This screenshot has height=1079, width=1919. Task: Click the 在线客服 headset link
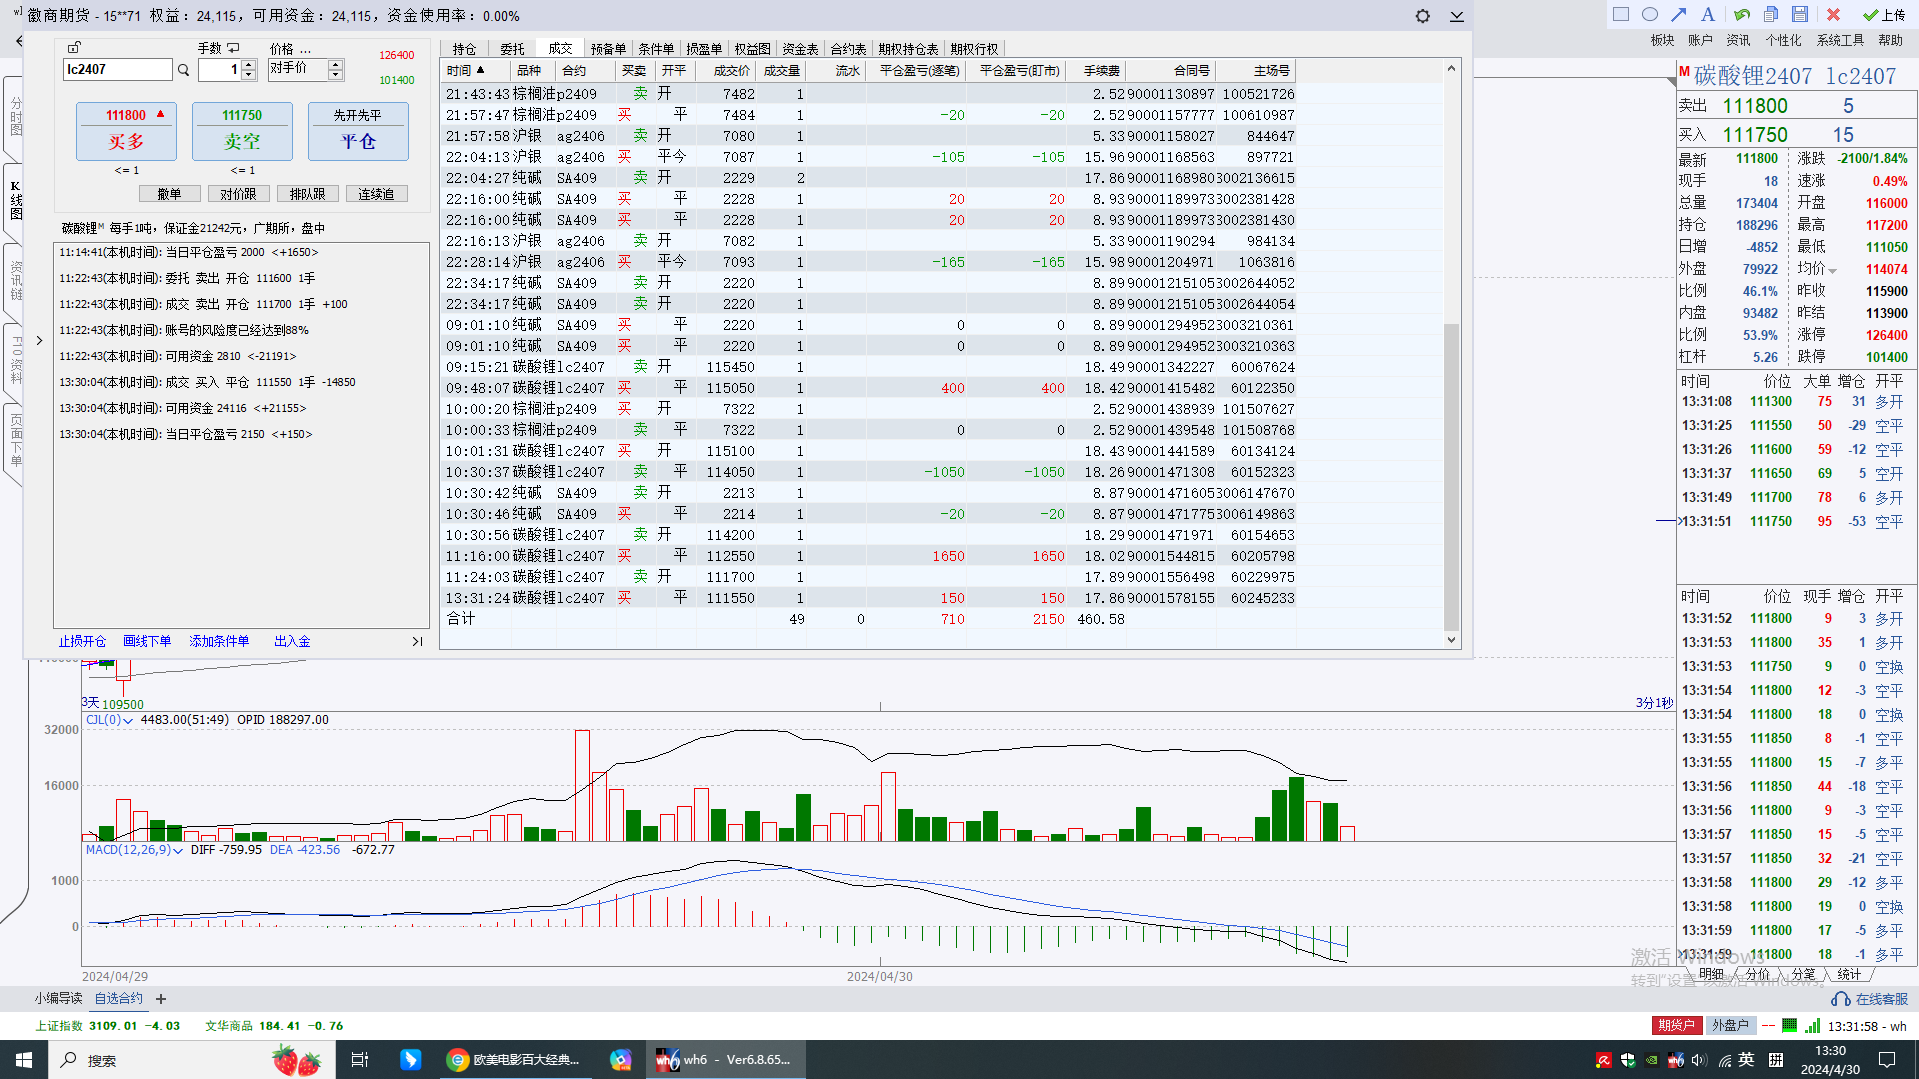pos(1869,999)
